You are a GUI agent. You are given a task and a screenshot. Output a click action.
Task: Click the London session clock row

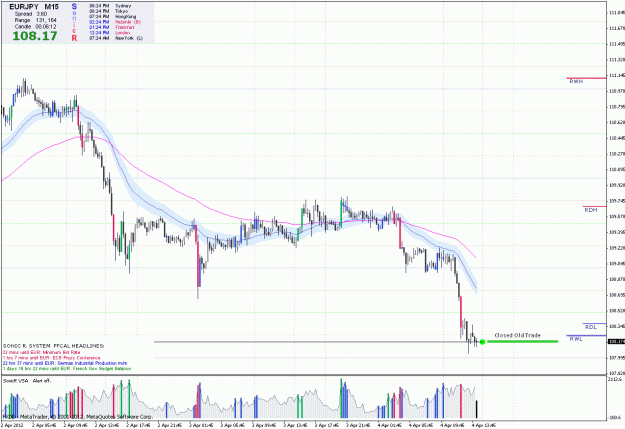click(109, 33)
